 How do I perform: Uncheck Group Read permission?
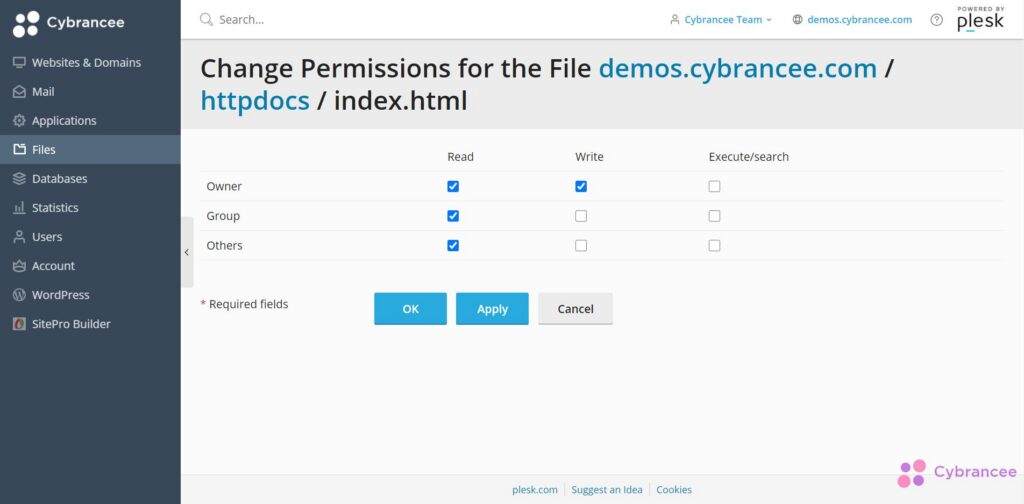[x=453, y=216]
